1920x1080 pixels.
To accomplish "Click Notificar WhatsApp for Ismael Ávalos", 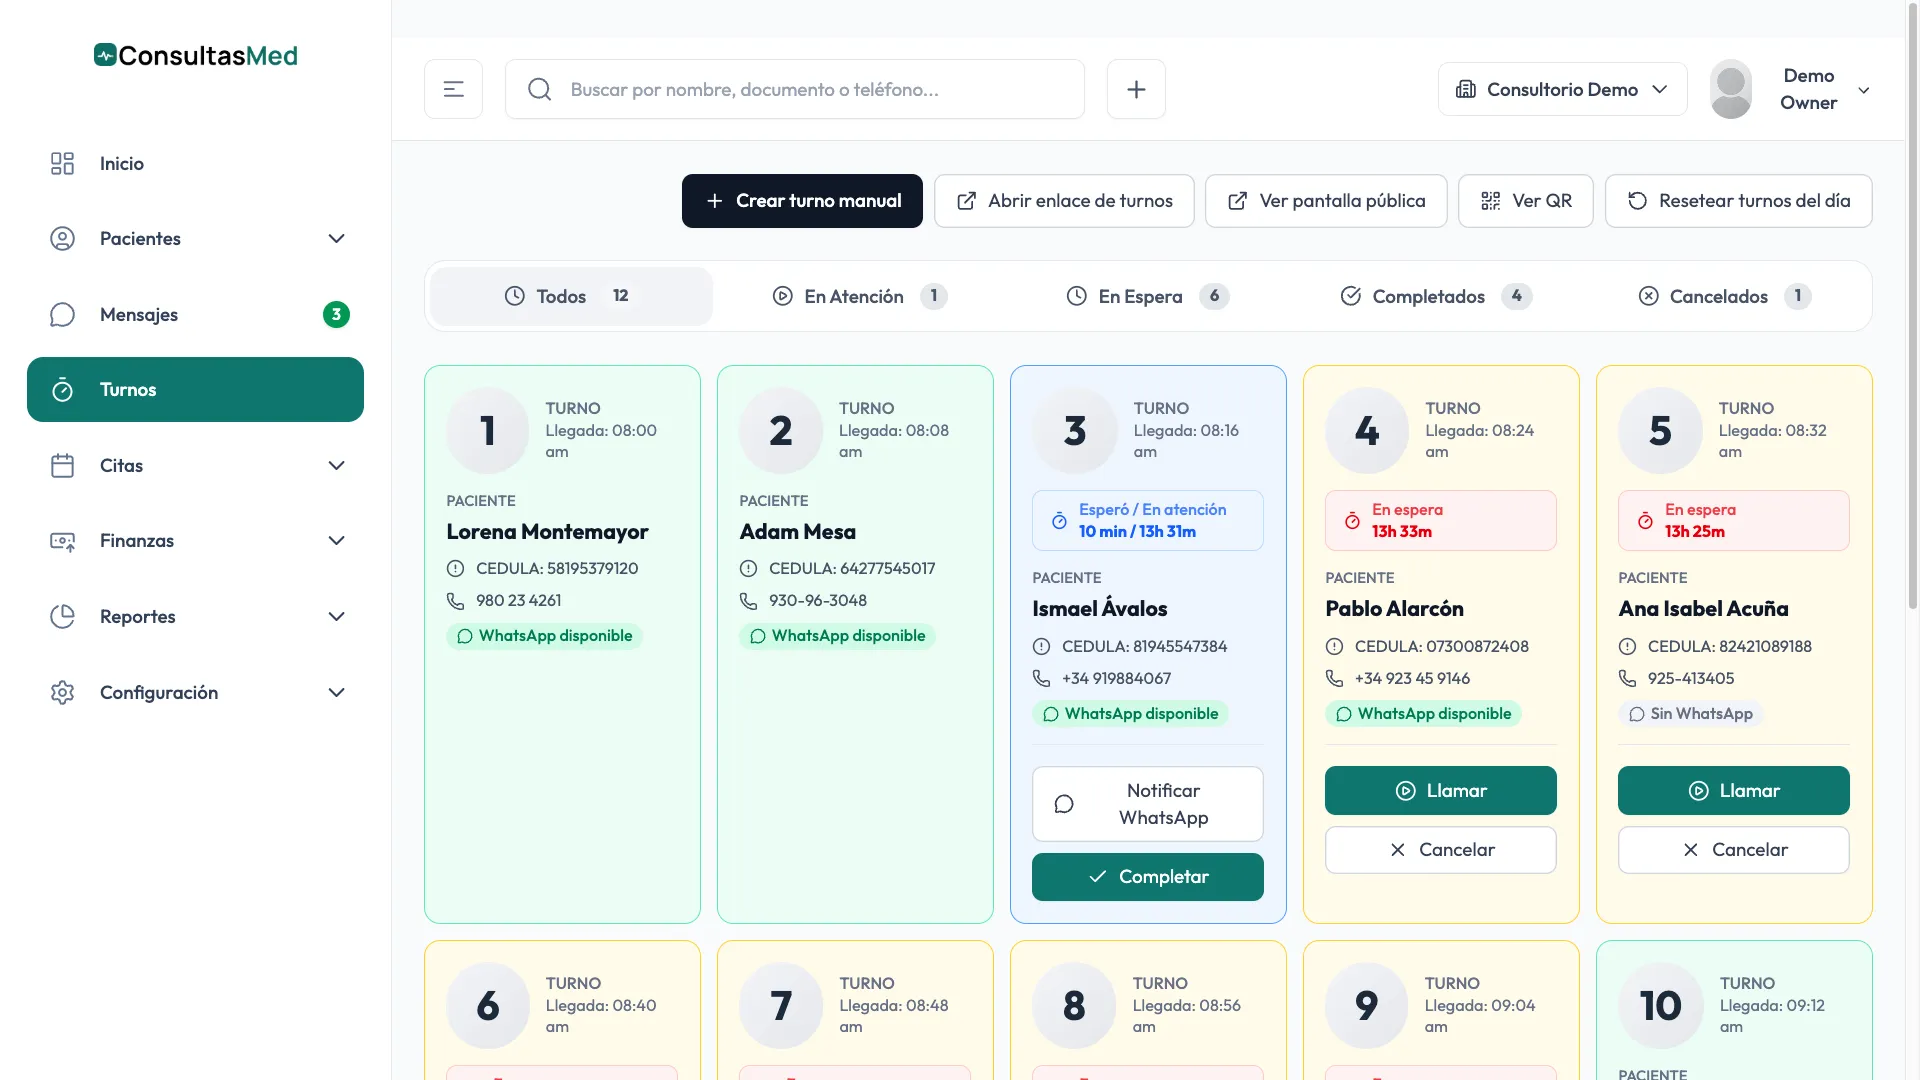I will point(1148,804).
